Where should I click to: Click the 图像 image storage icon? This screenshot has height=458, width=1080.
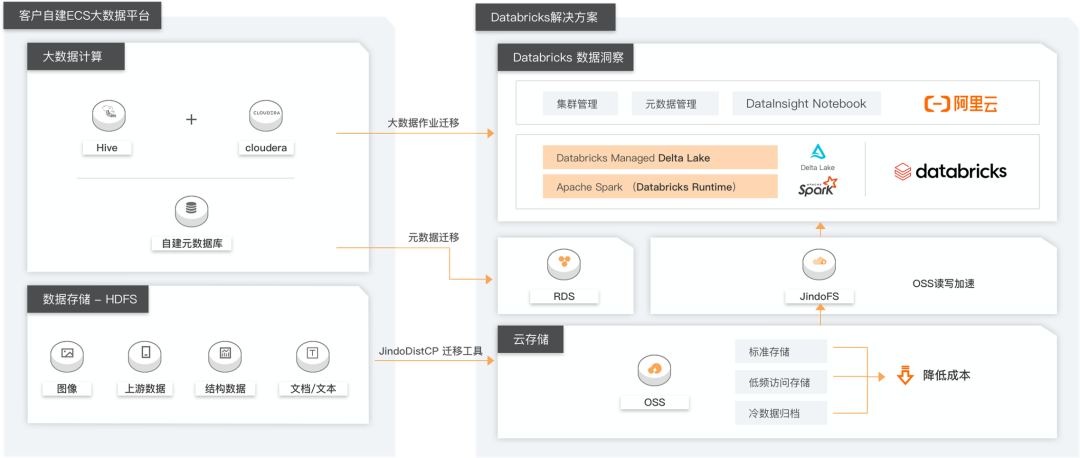click(x=67, y=356)
